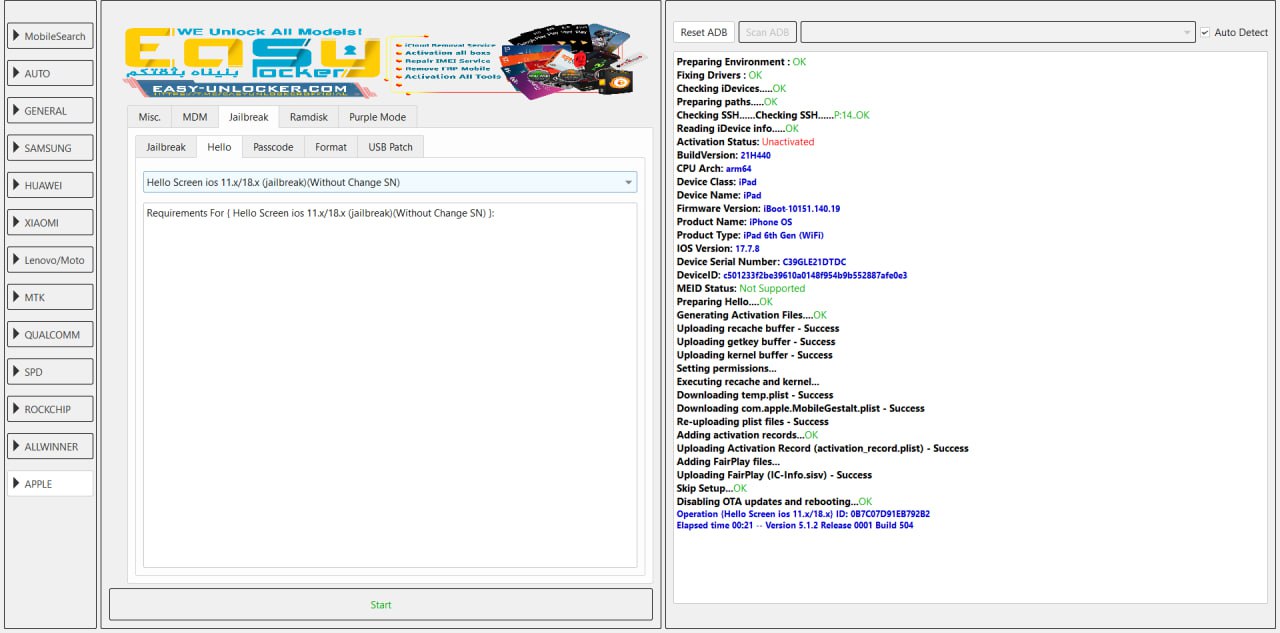
Task: Click the Uploading Activation Record Success line
Action: click(822, 448)
